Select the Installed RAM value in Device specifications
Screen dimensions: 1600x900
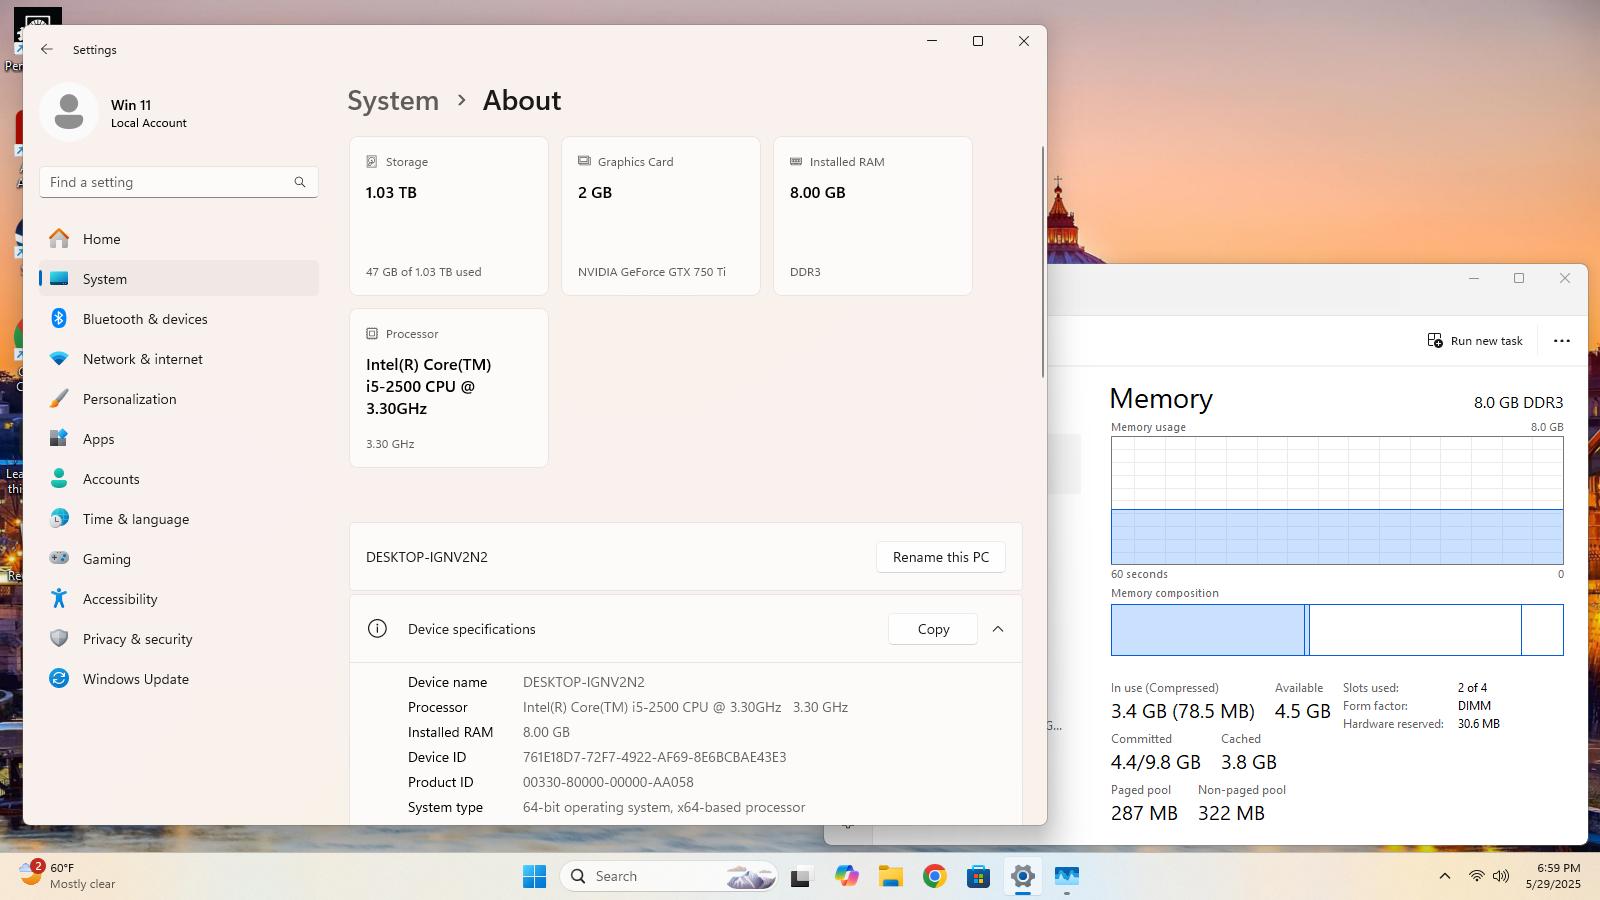point(546,732)
